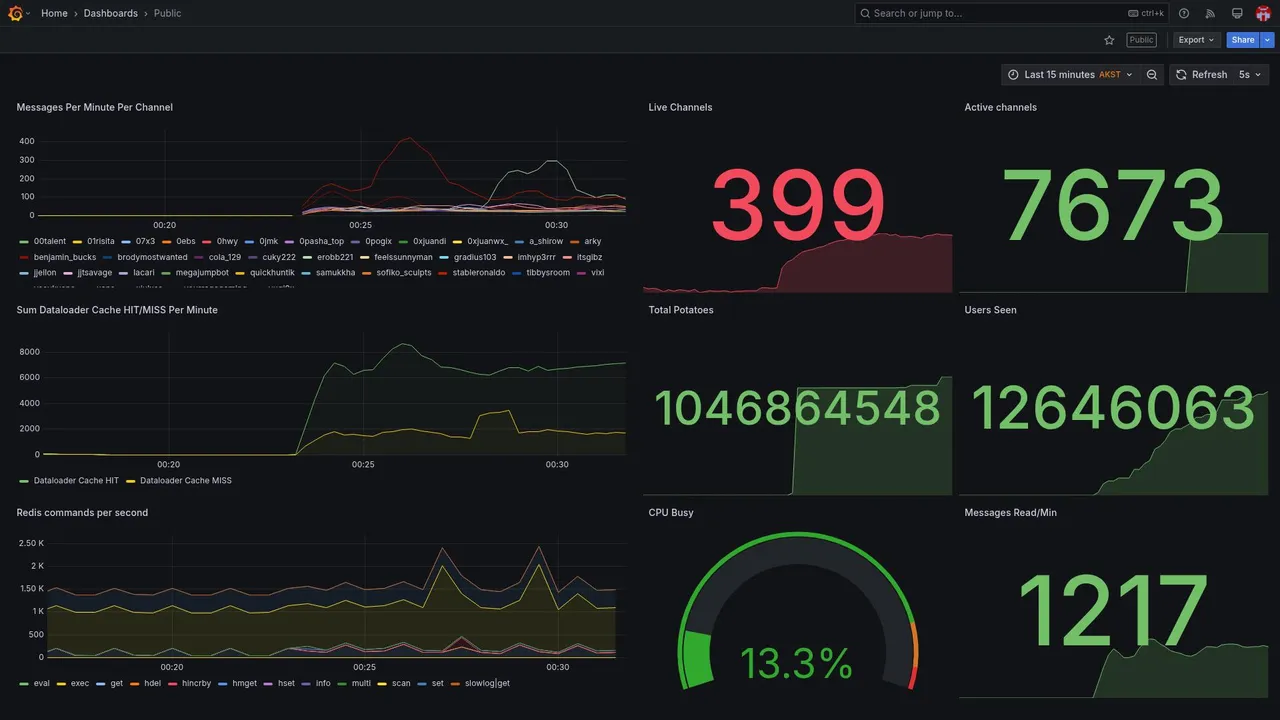Click the monitor icon in top bar
1280x720 pixels.
point(1237,13)
